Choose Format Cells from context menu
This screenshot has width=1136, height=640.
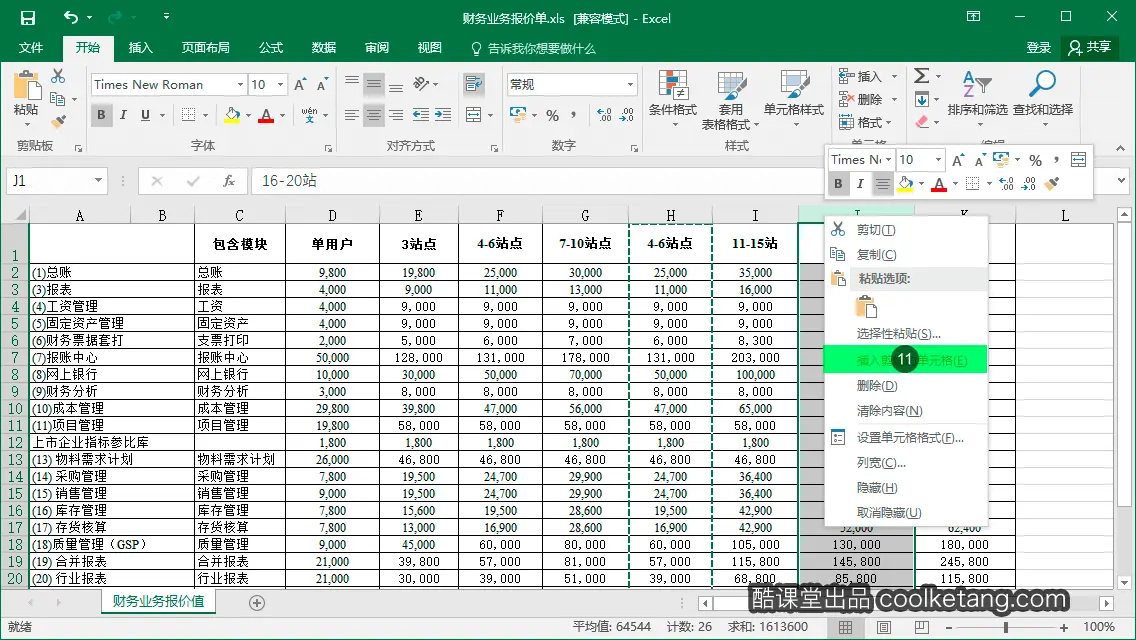(x=906, y=438)
